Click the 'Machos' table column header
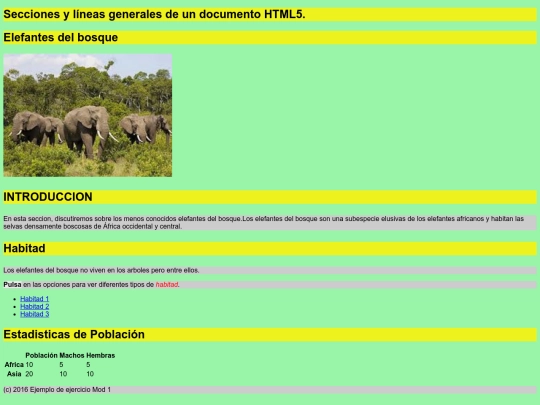This screenshot has height=405, width=540. pyautogui.click(x=72, y=355)
